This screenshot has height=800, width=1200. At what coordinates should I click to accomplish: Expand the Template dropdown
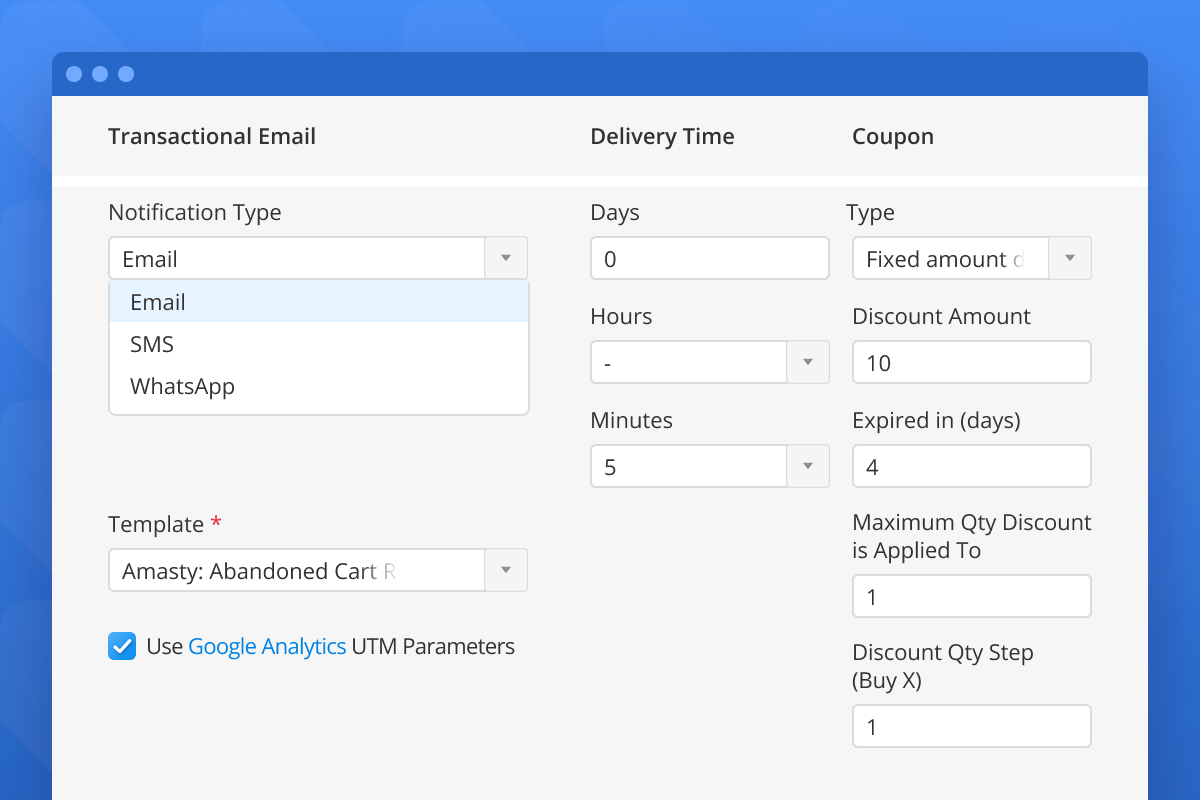(506, 570)
